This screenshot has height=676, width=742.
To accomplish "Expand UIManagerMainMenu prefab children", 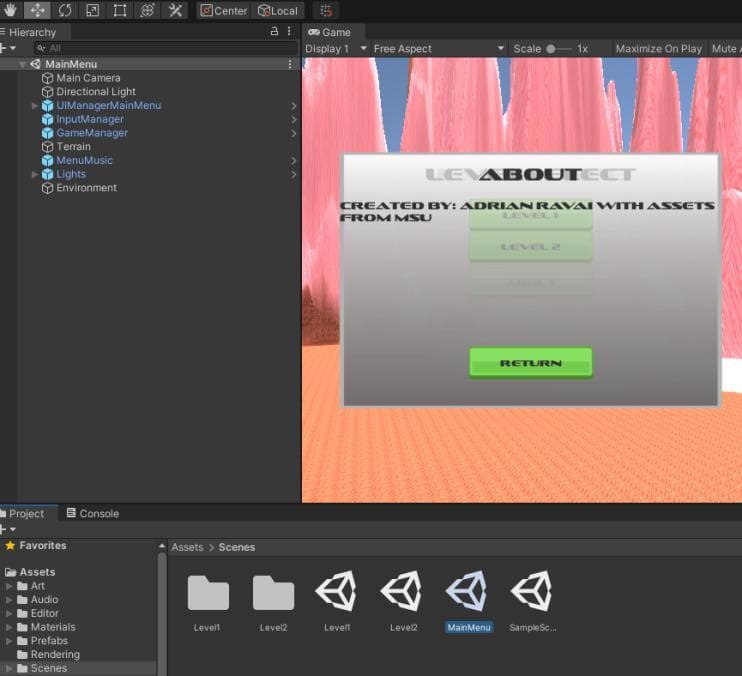I will [x=34, y=105].
